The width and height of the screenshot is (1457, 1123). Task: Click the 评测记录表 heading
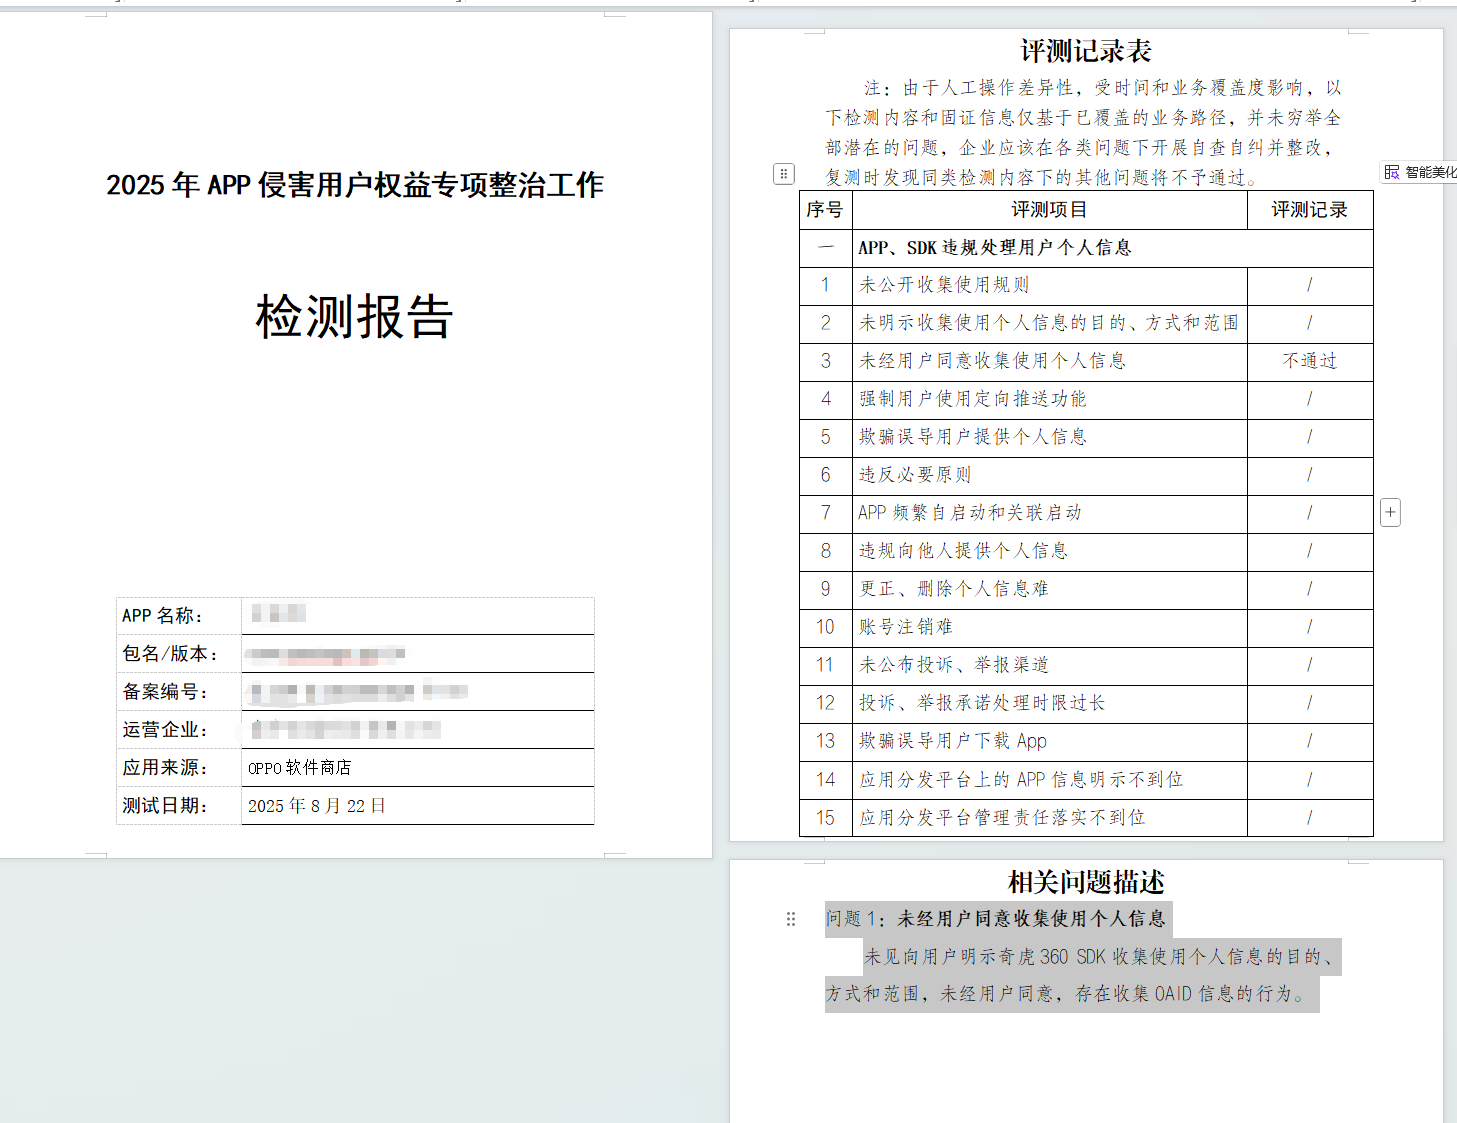tap(1085, 51)
